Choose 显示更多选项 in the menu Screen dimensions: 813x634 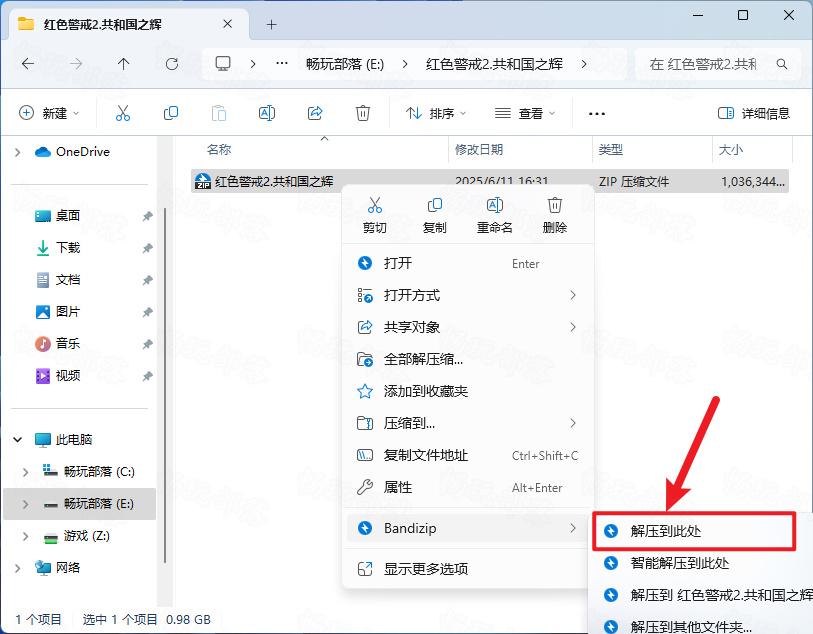click(468, 569)
